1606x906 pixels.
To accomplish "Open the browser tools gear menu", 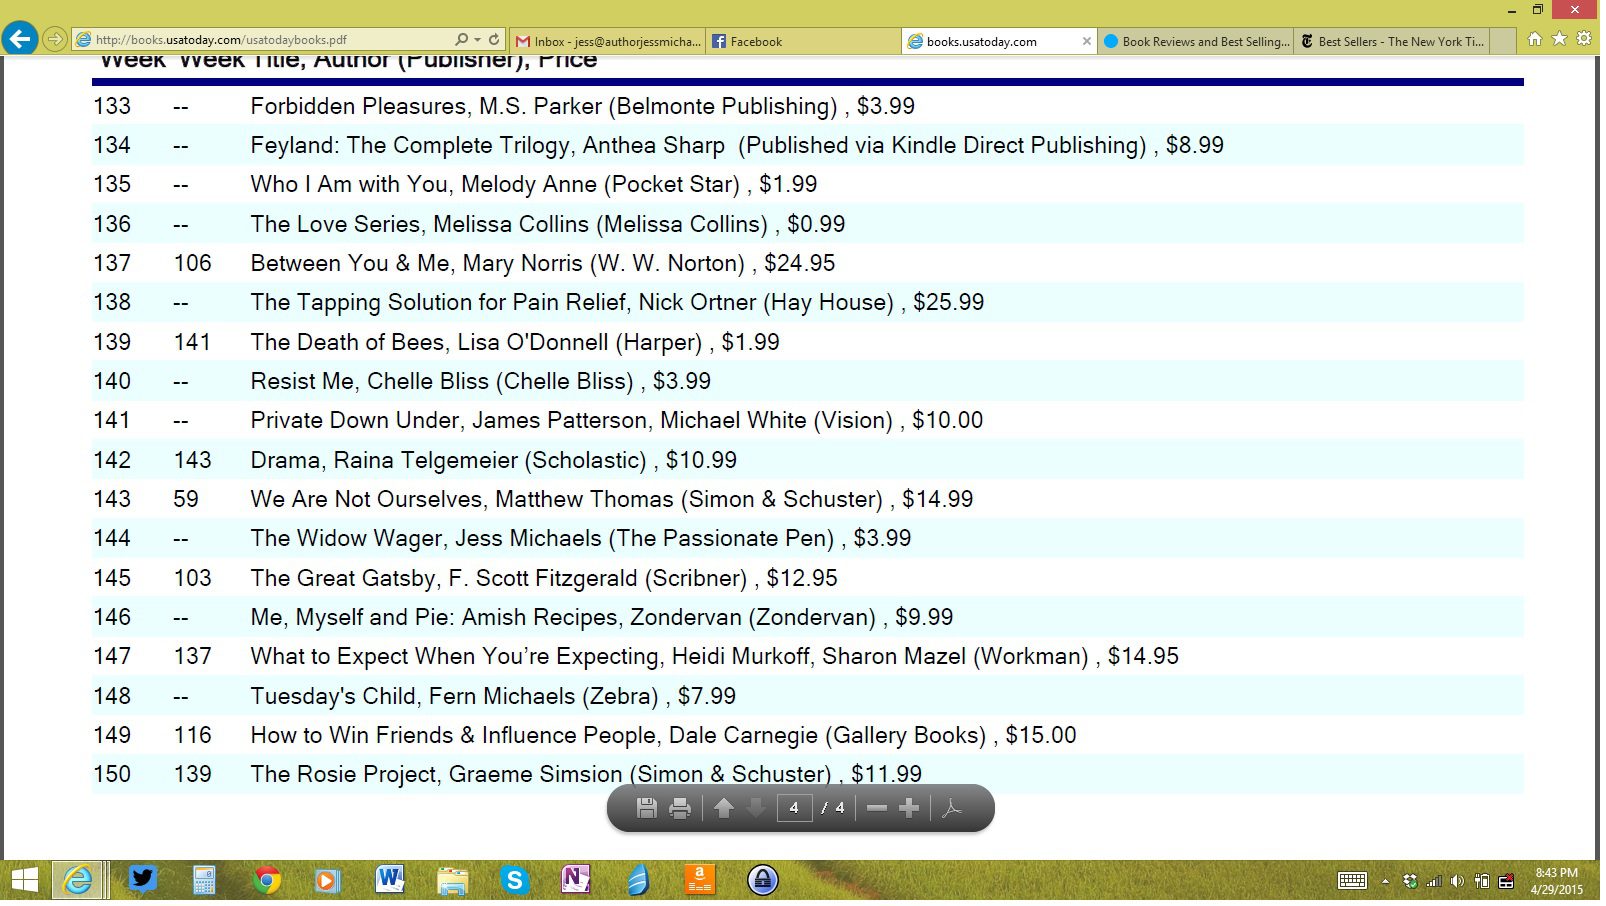I will [1584, 39].
